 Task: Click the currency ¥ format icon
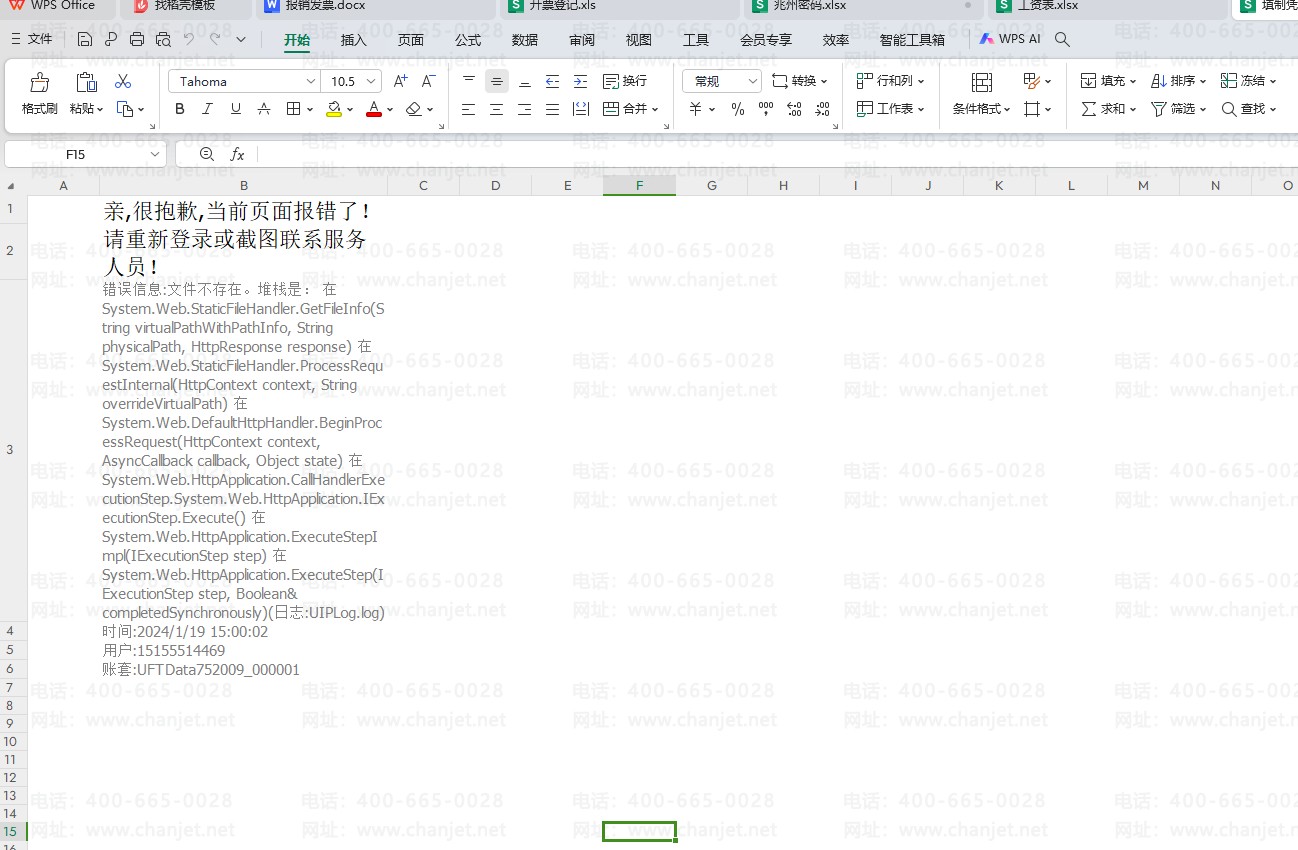point(695,109)
